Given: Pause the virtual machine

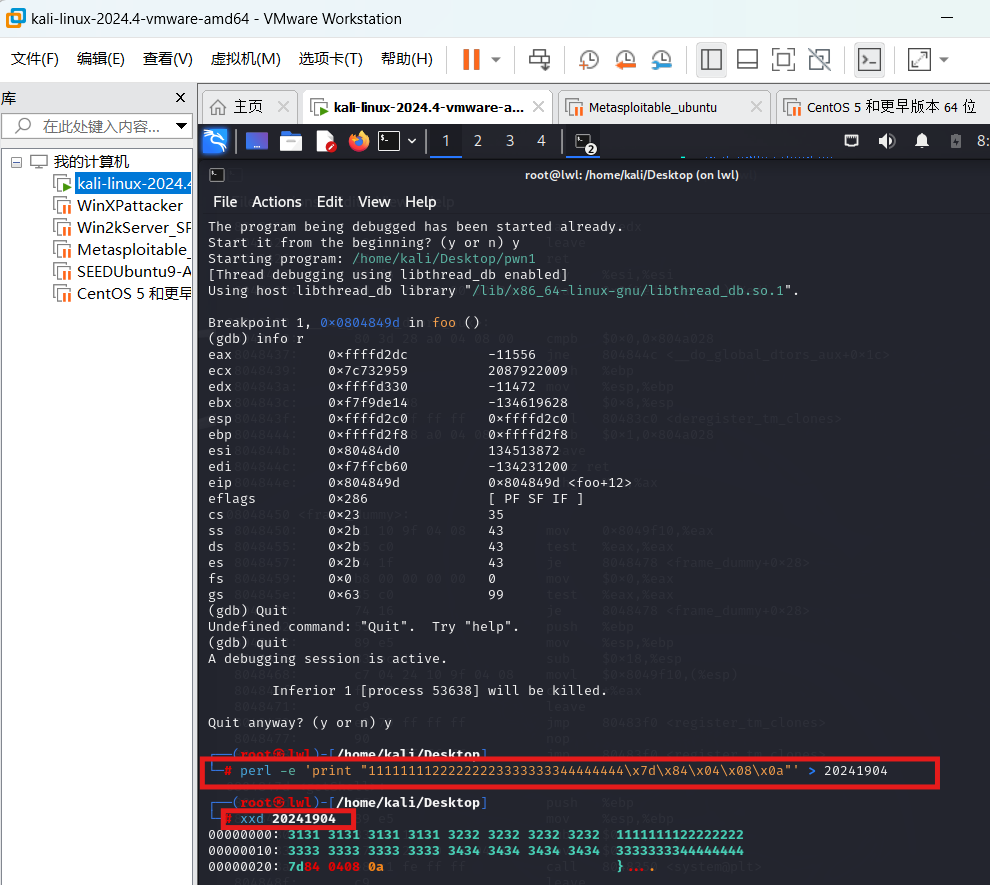Looking at the screenshot, I should [471, 59].
